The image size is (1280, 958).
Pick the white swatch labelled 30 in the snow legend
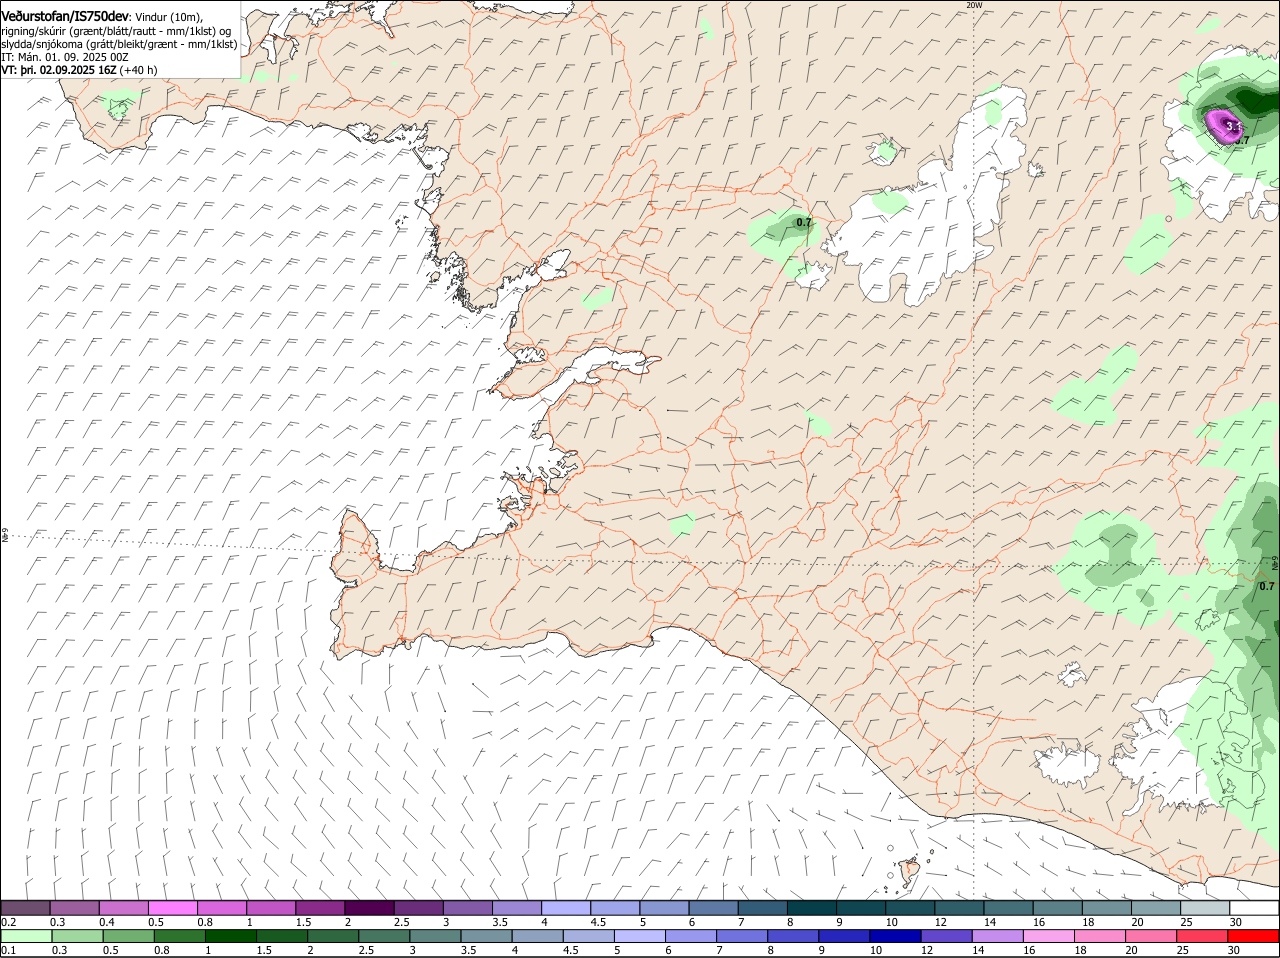(x=1254, y=908)
